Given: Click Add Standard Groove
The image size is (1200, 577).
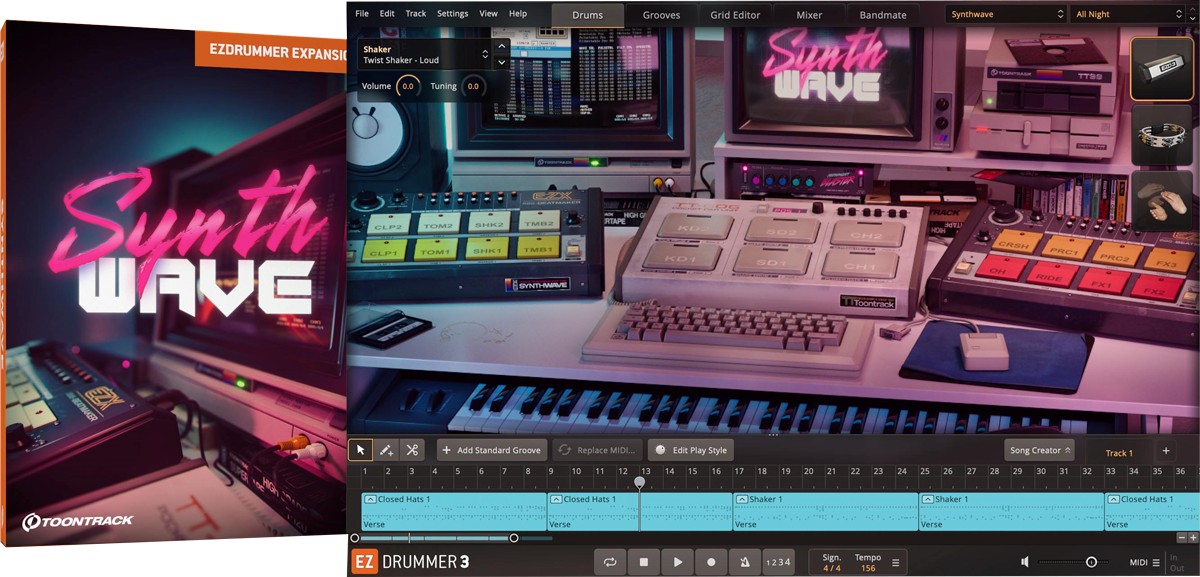Looking at the screenshot, I should pos(492,450).
